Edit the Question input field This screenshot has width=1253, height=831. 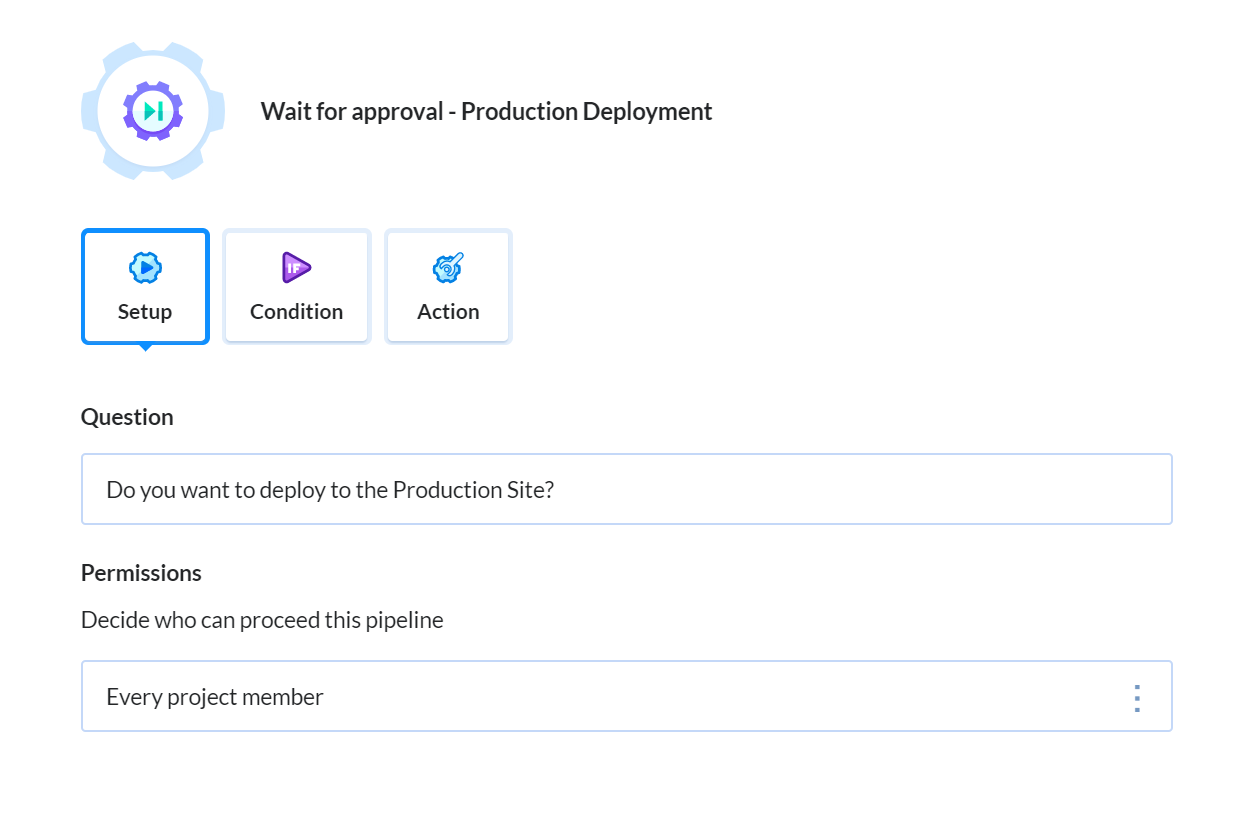point(626,490)
